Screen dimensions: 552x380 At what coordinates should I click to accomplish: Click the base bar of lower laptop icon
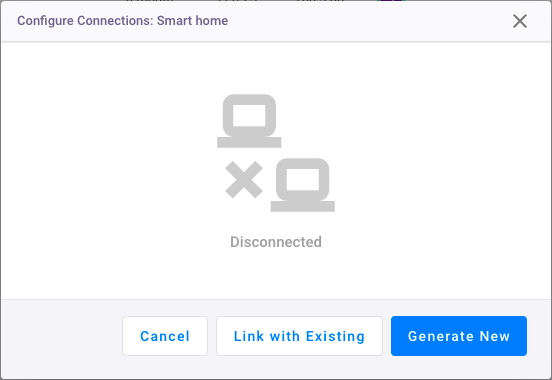[x=303, y=206]
